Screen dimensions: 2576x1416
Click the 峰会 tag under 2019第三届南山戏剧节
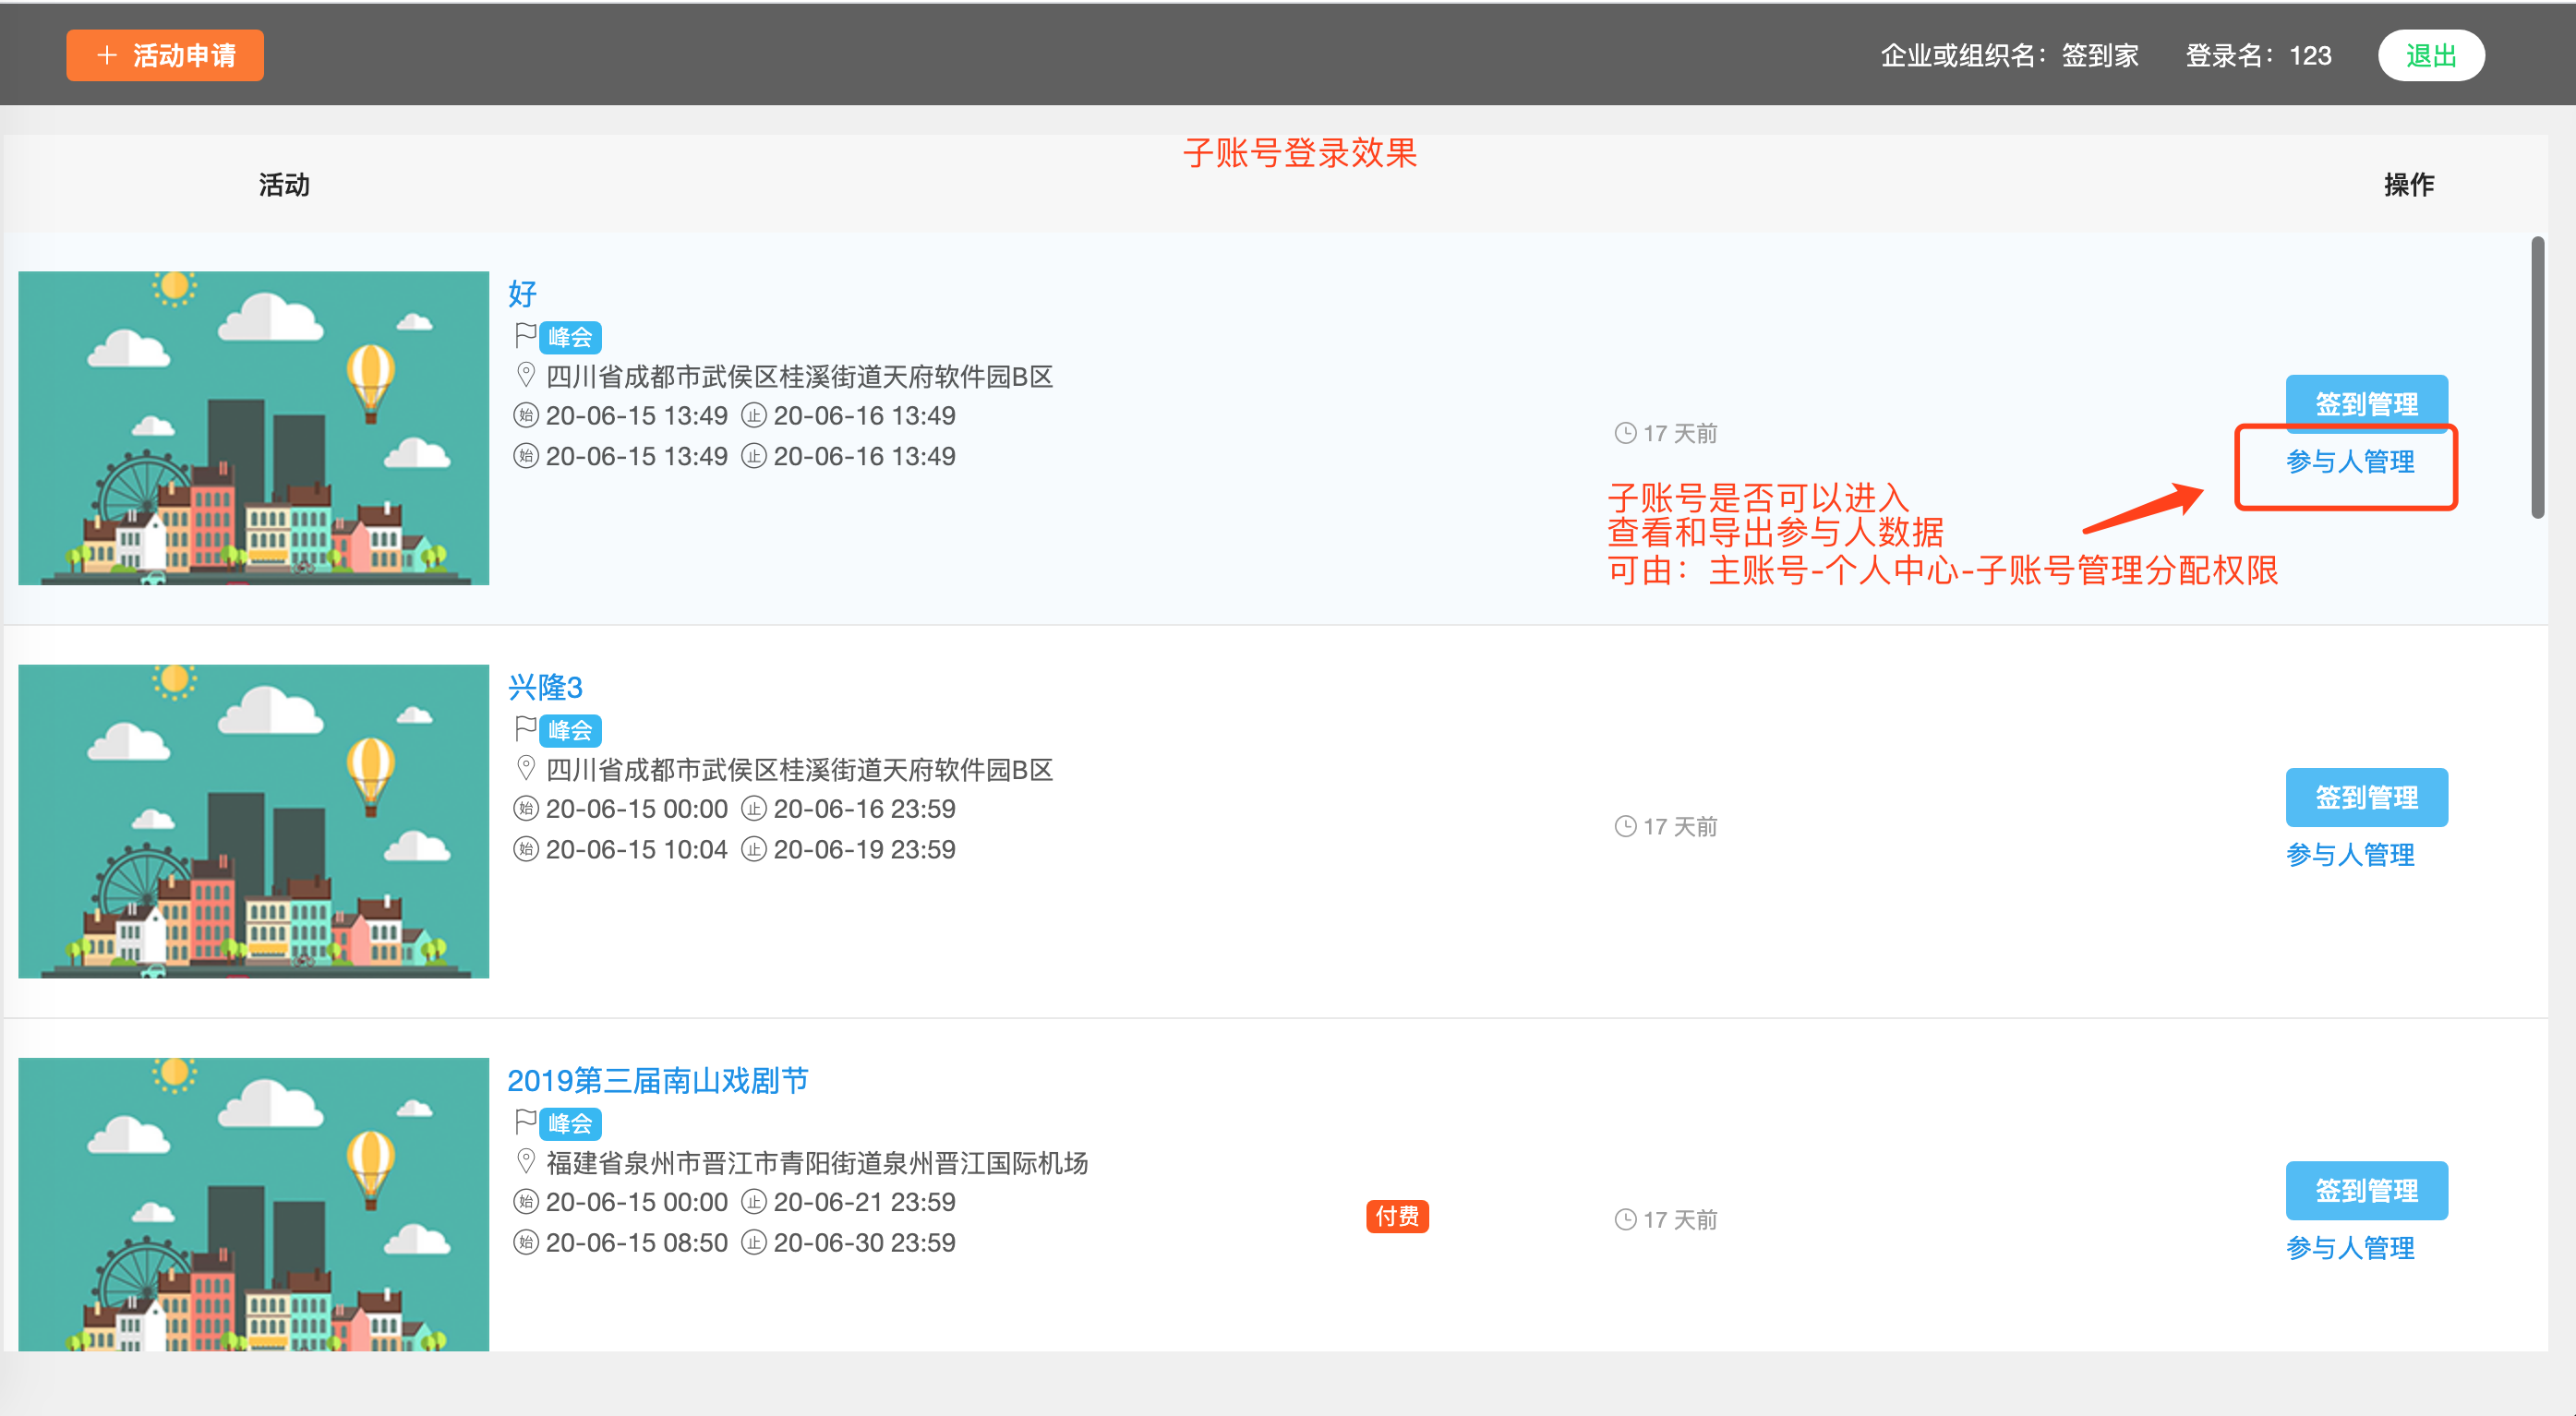pyautogui.click(x=570, y=1123)
